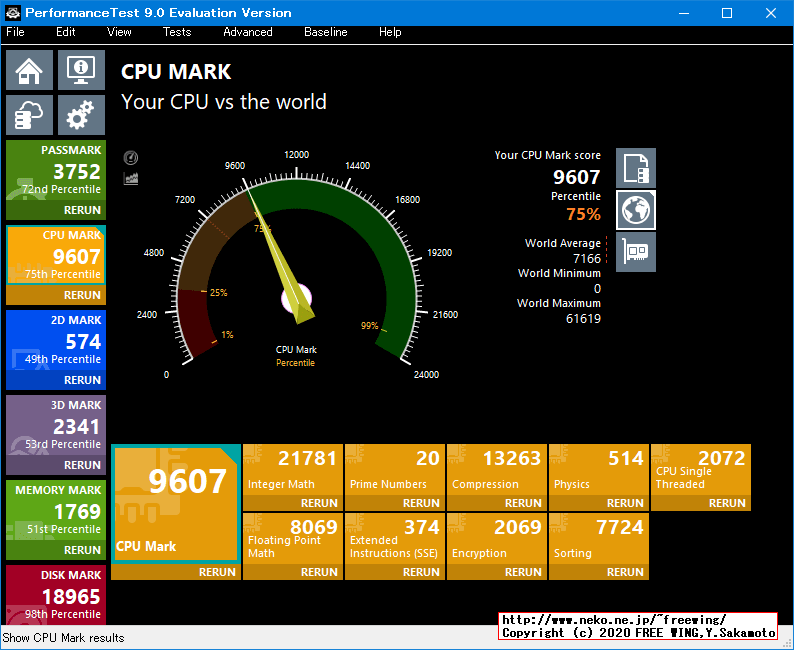Select the large CPU Mark 9607 tile
The width and height of the screenshot is (794, 650).
tap(176, 504)
